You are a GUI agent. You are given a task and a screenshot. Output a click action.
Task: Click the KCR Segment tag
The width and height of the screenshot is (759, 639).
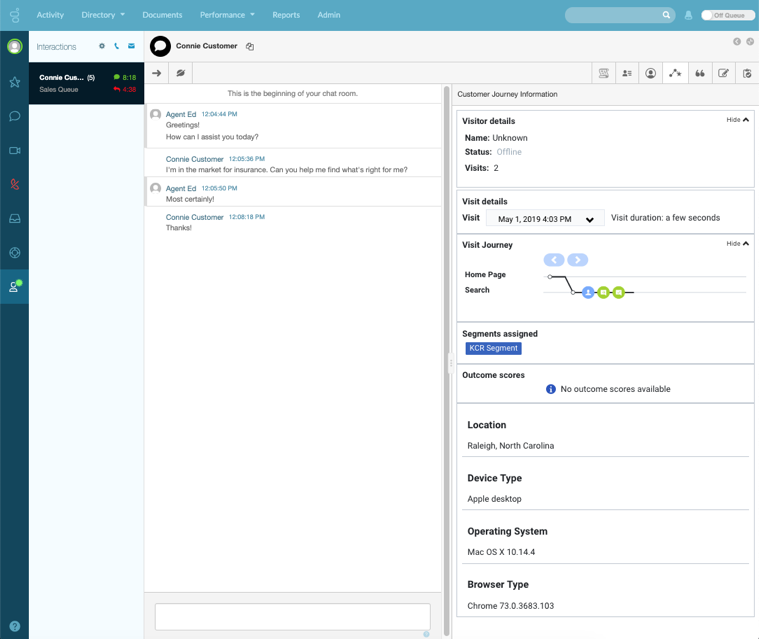pyautogui.click(x=493, y=348)
